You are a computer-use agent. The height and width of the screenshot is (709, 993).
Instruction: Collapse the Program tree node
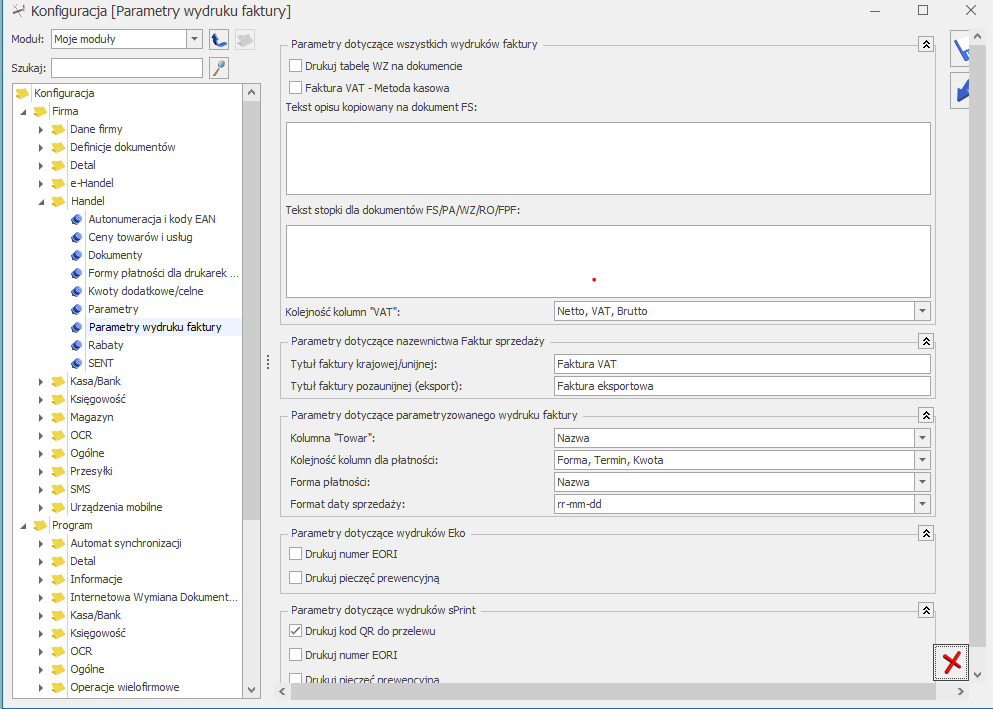click(23, 526)
